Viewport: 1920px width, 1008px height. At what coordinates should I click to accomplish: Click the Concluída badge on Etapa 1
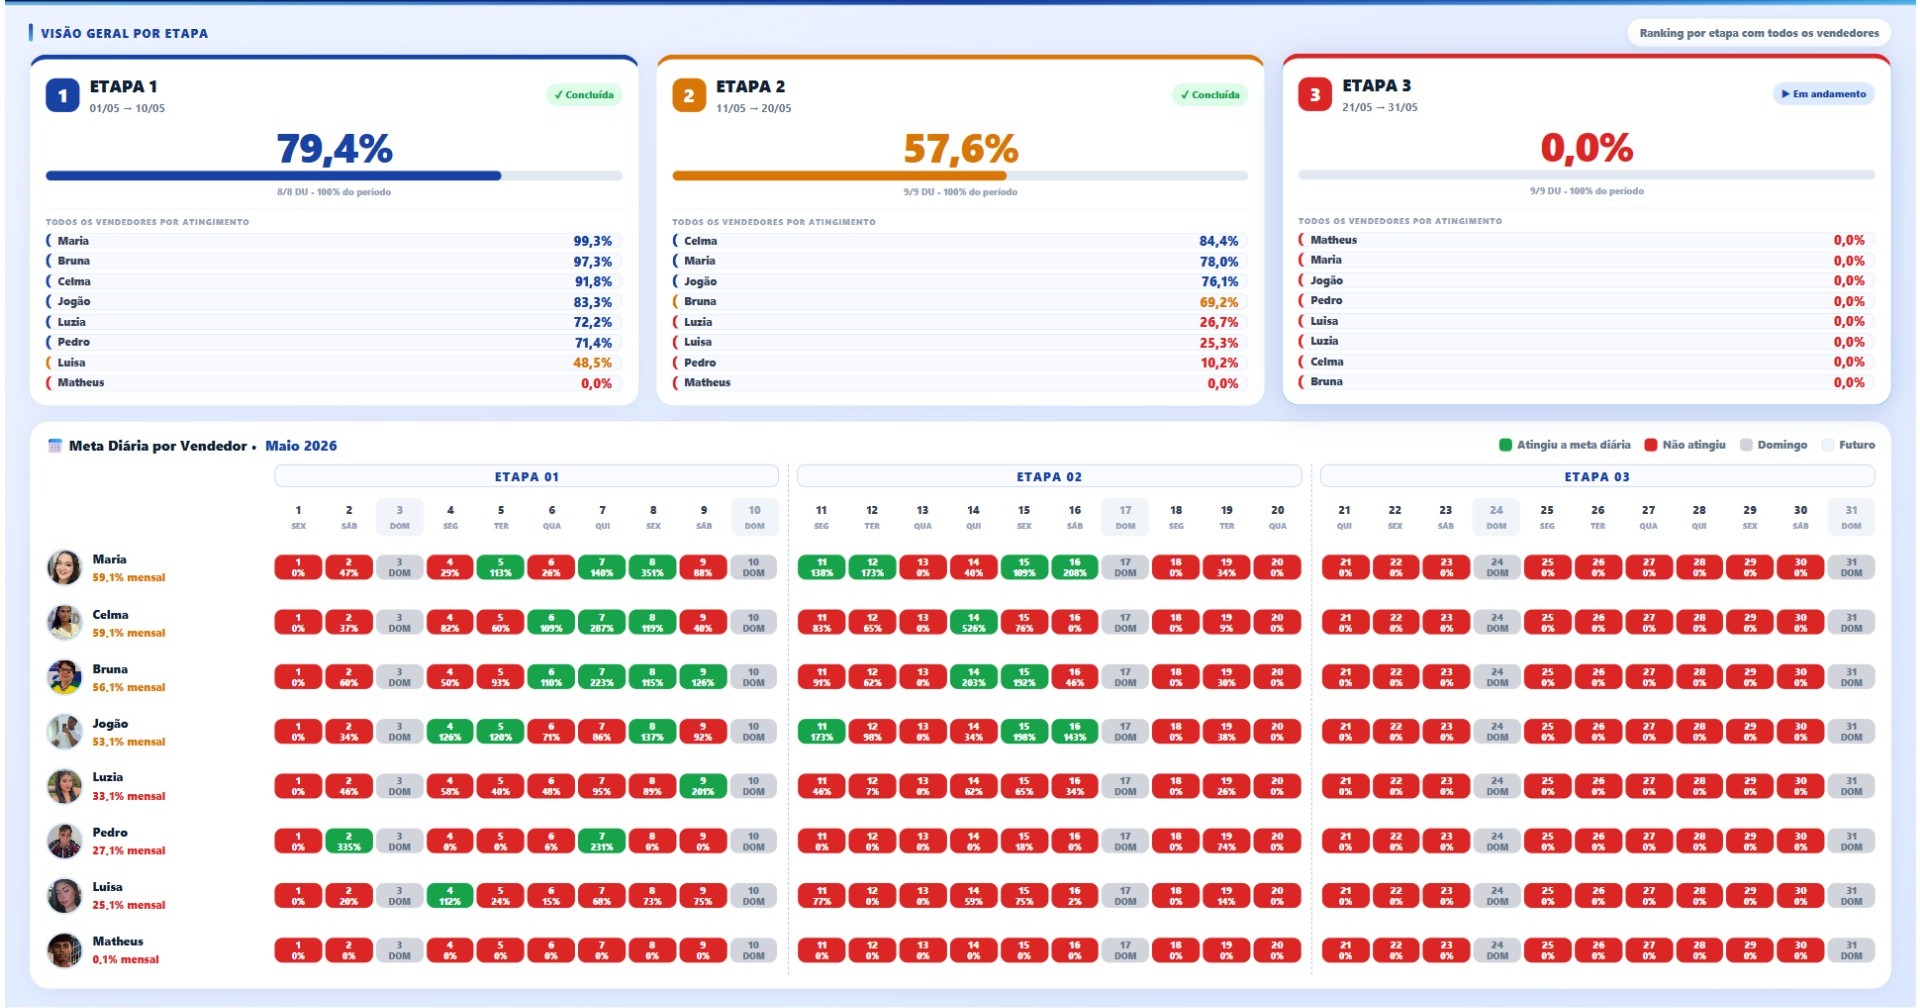coord(584,95)
